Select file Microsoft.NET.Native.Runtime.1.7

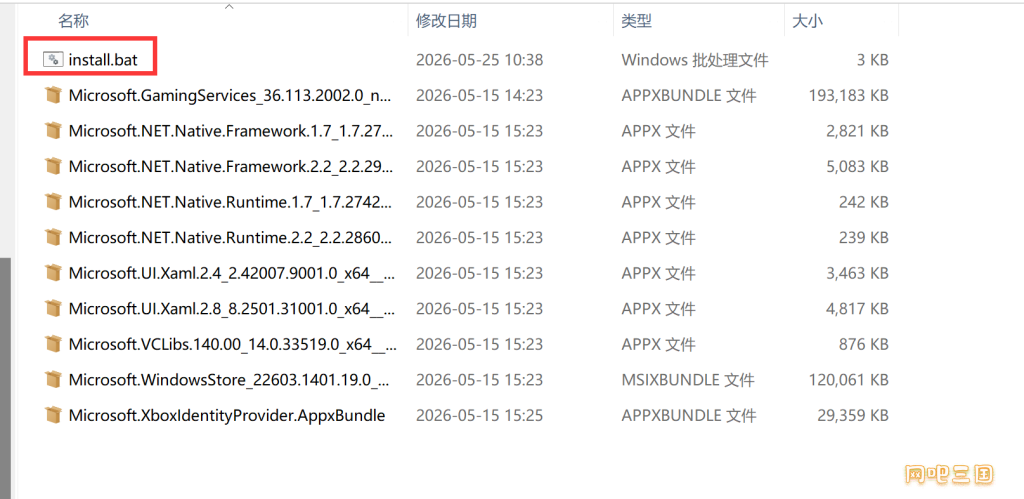pyautogui.click(x=231, y=202)
